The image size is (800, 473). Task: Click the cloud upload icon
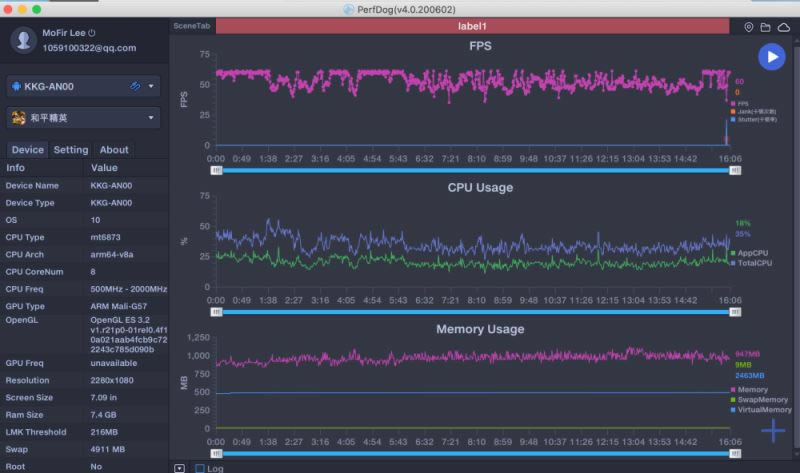(x=782, y=27)
